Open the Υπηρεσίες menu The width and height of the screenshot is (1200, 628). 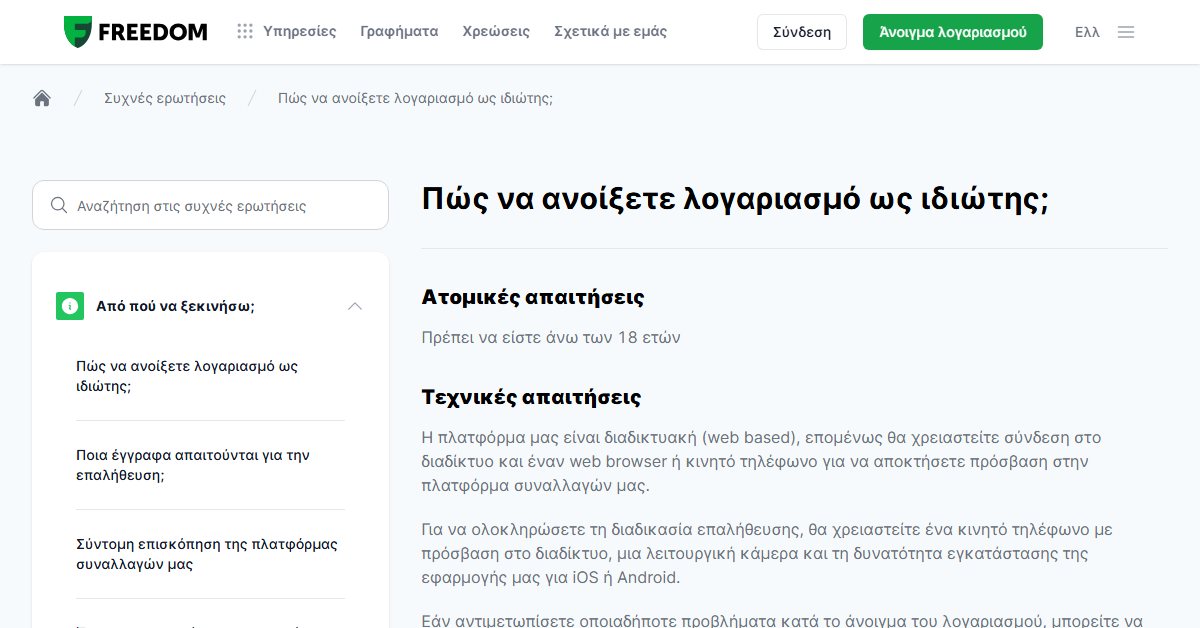pyautogui.click(x=300, y=32)
